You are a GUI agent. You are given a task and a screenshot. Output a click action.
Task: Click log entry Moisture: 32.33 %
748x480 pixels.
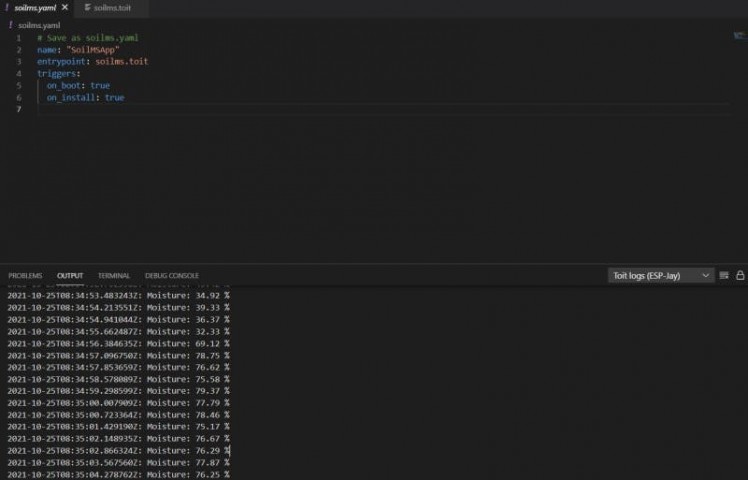tap(118, 332)
